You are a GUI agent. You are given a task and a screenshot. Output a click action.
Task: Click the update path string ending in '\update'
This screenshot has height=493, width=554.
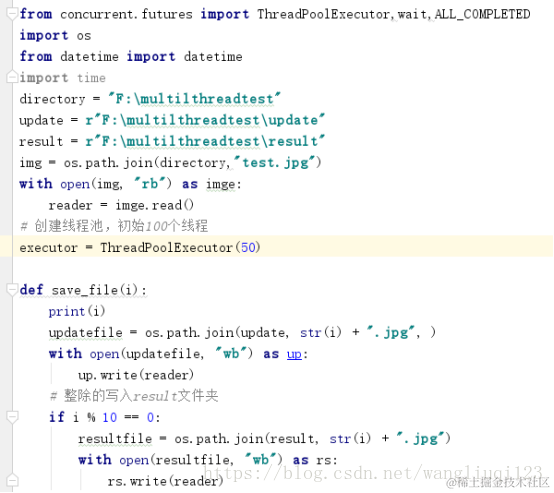pos(205,120)
